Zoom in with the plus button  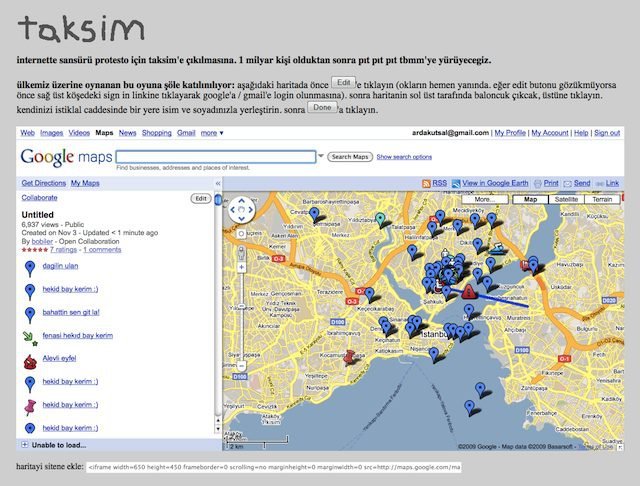pyautogui.click(x=241, y=267)
